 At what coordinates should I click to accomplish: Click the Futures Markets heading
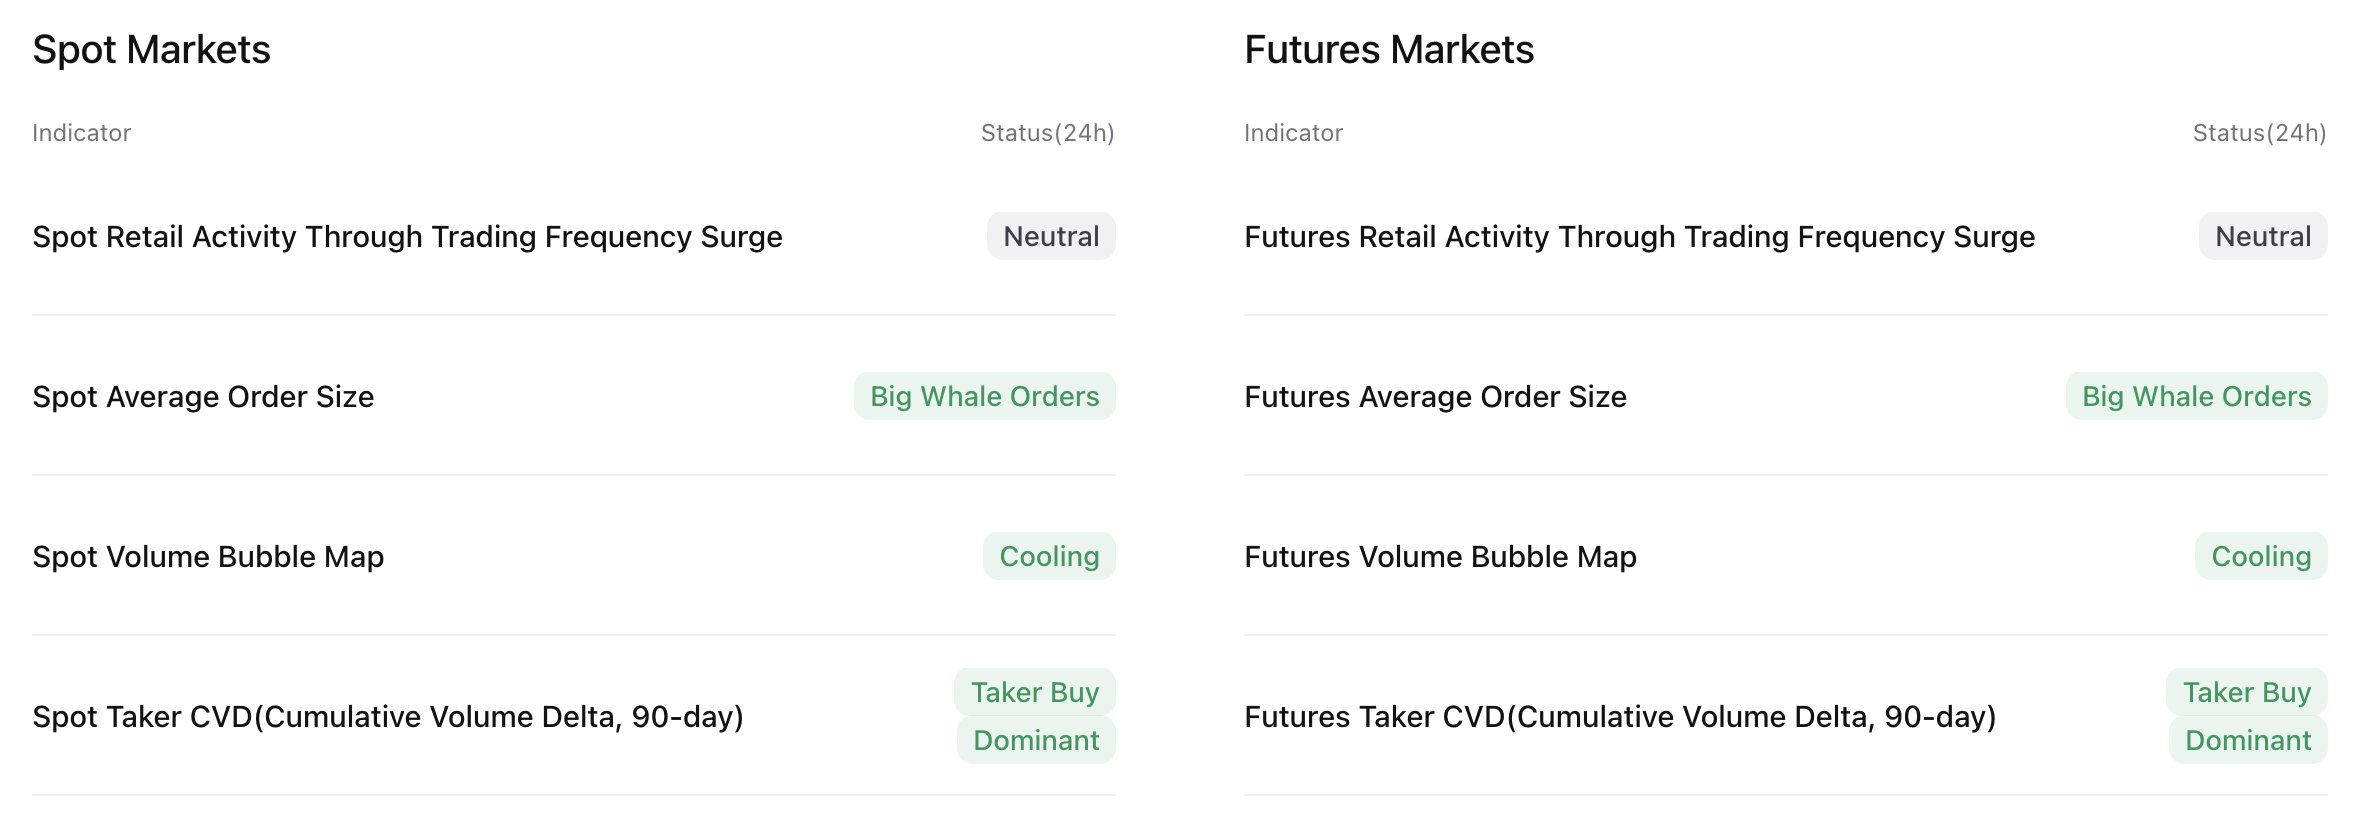pos(1389,50)
